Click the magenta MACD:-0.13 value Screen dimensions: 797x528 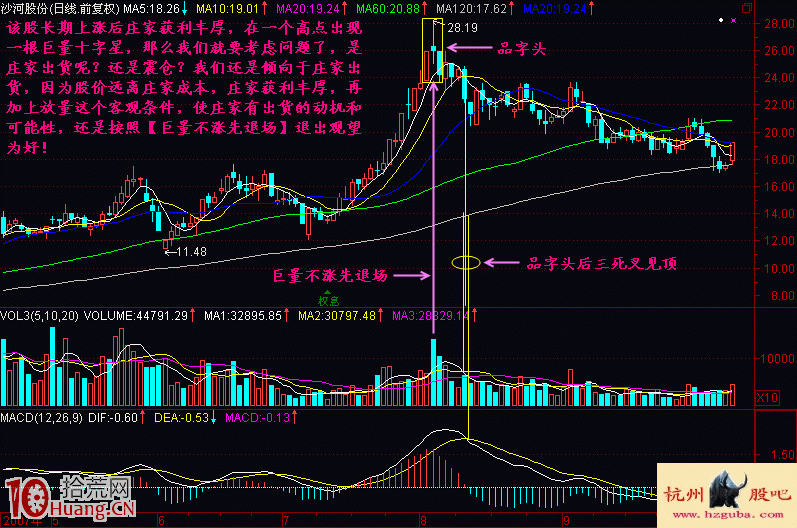click(257, 418)
